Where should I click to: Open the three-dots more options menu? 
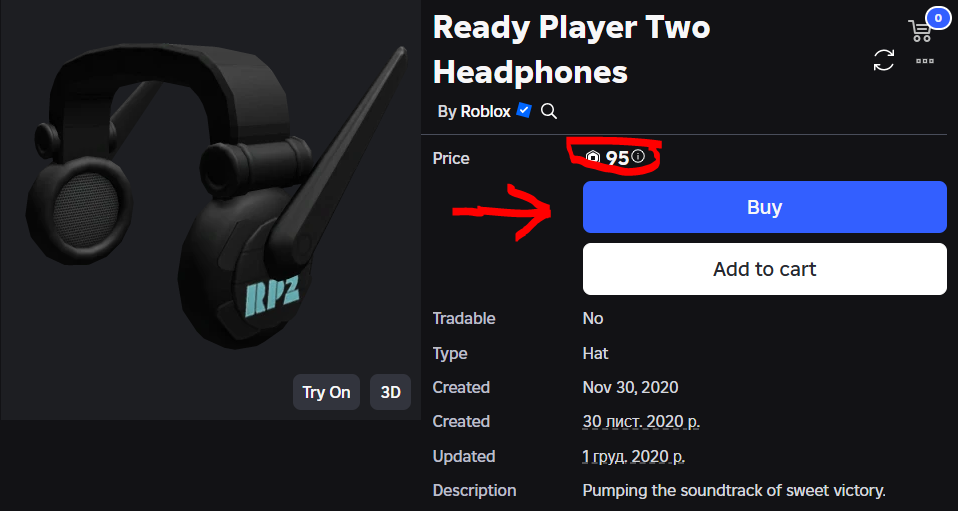(925, 61)
